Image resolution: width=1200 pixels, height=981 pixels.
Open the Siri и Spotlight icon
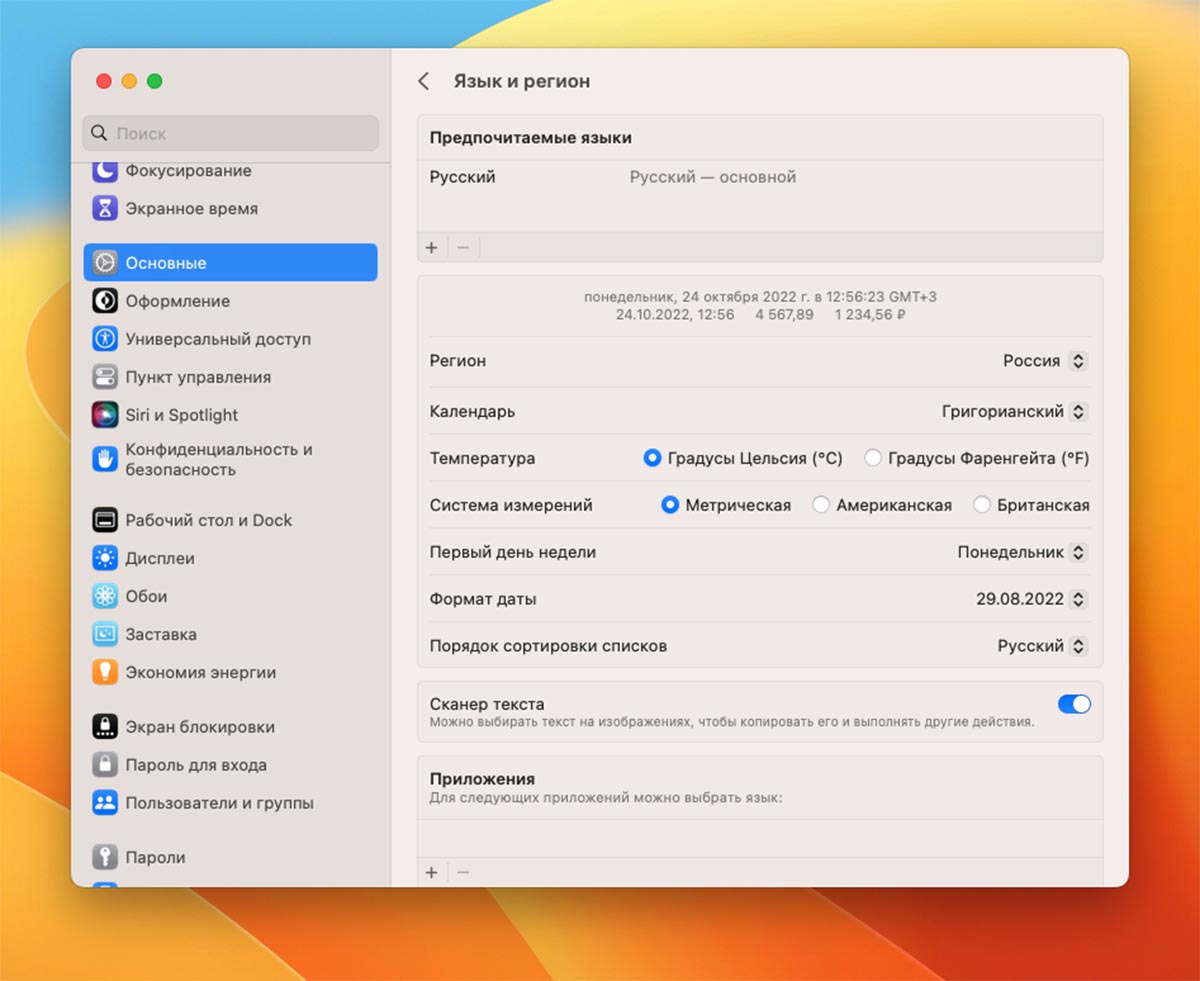point(105,415)
